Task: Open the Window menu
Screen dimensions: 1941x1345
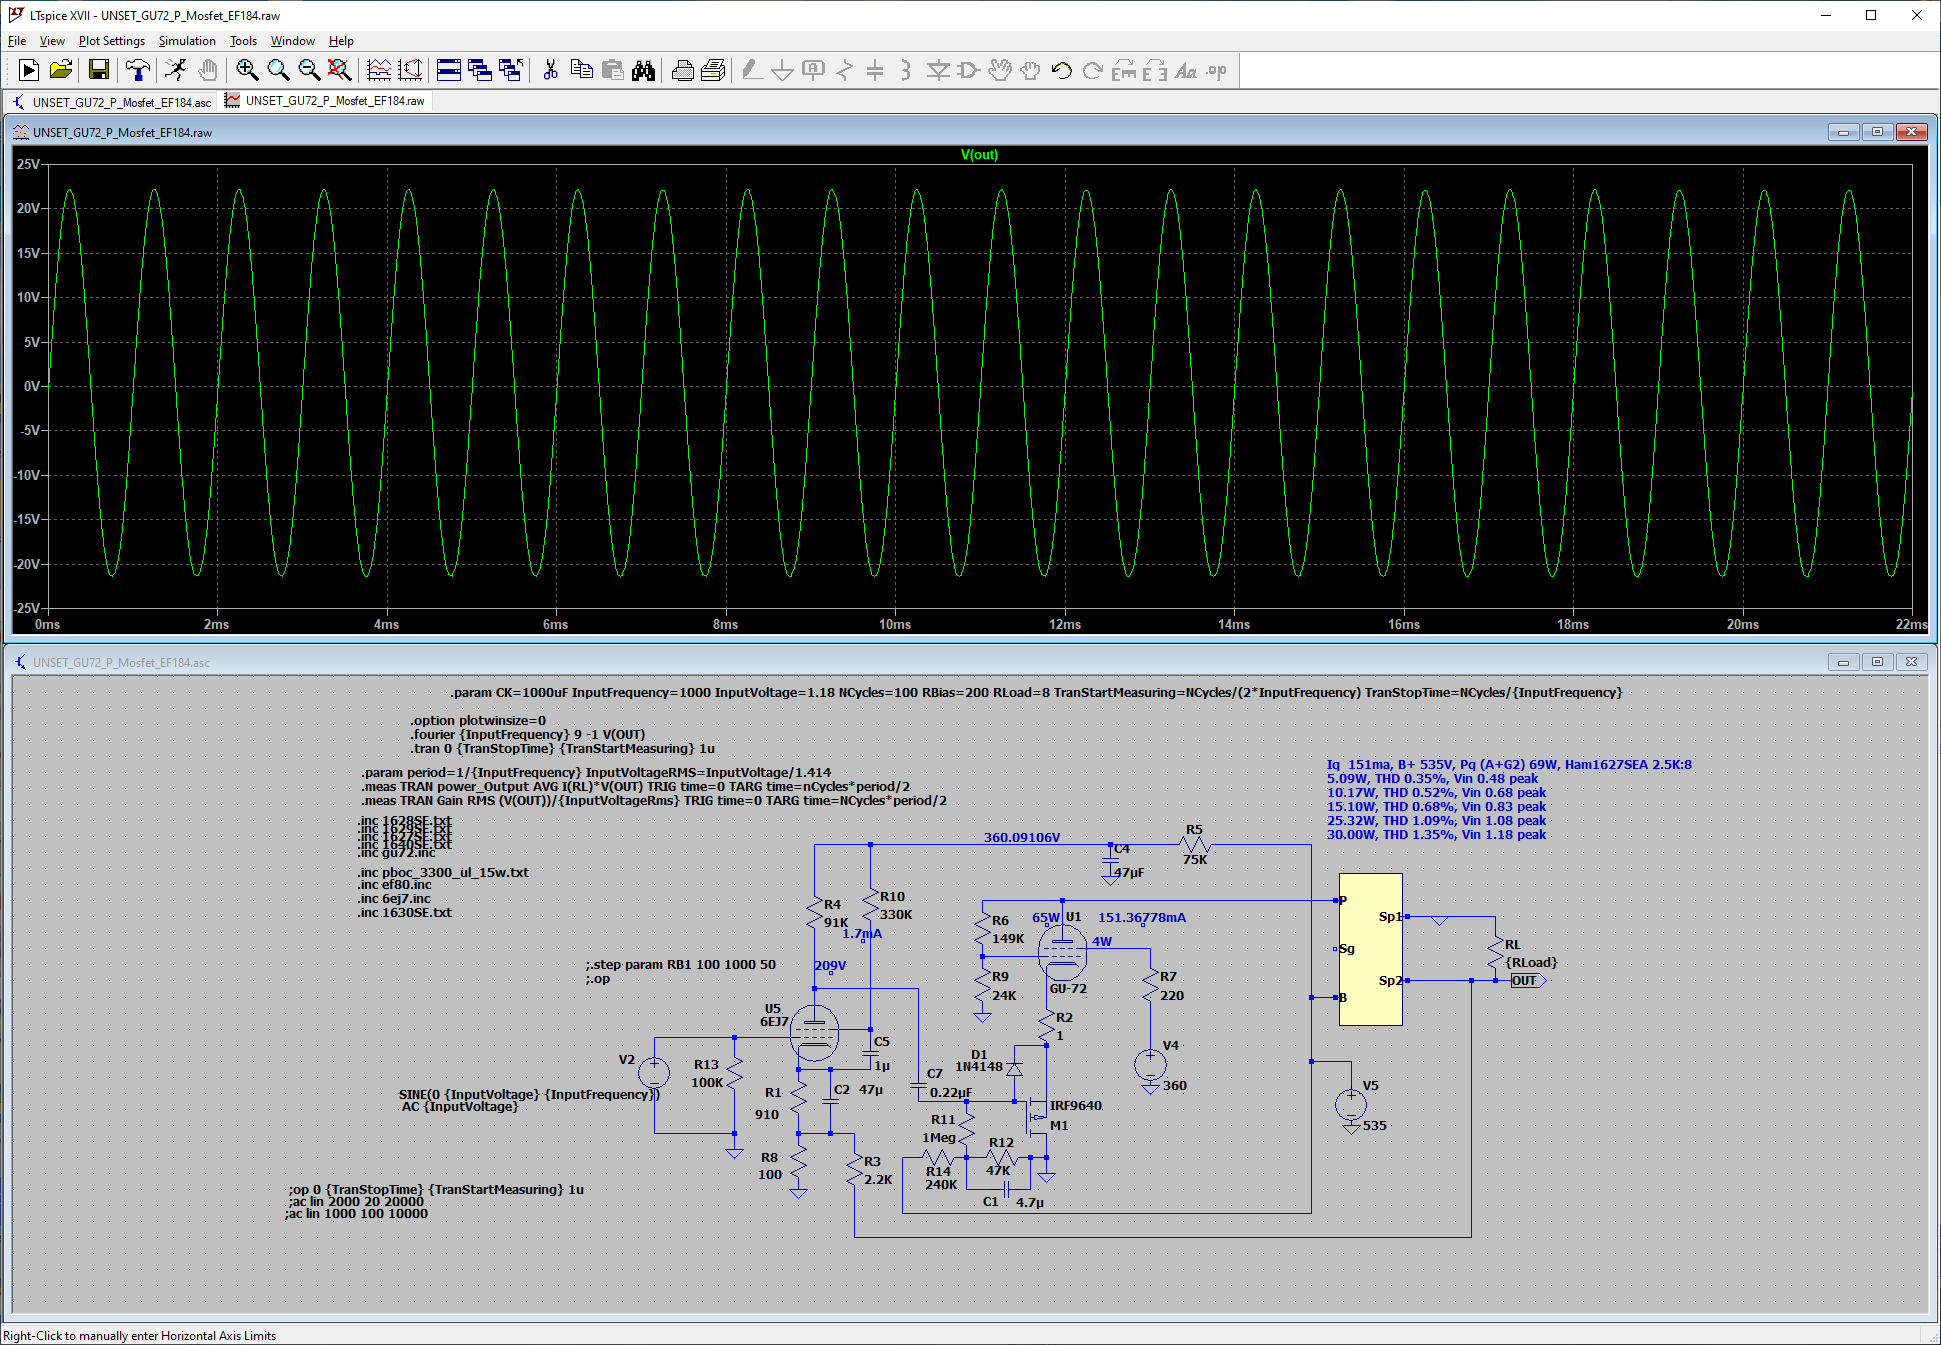Action: click(293, 41)
